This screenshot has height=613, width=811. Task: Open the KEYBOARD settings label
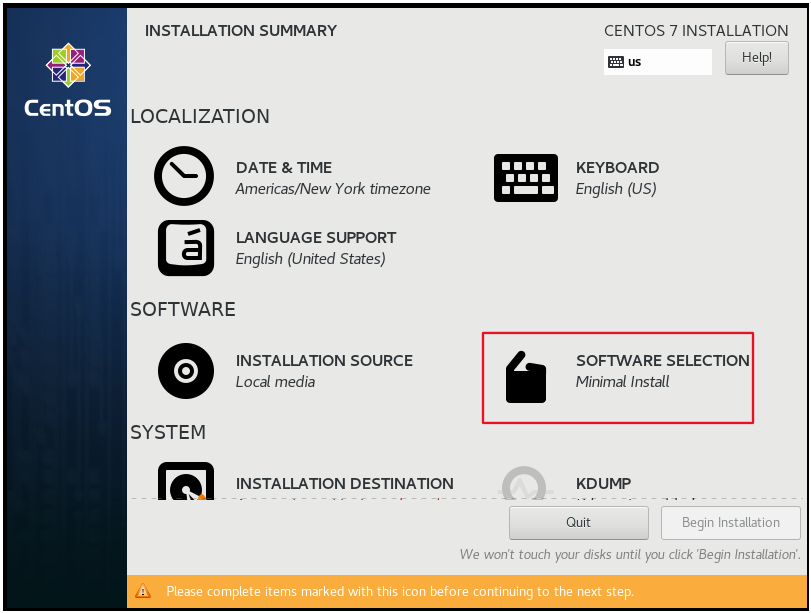point(617,168)
